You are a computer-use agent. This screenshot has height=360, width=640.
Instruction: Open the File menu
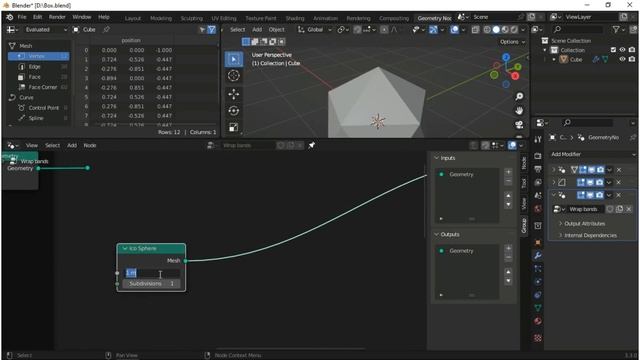[22, 17]
